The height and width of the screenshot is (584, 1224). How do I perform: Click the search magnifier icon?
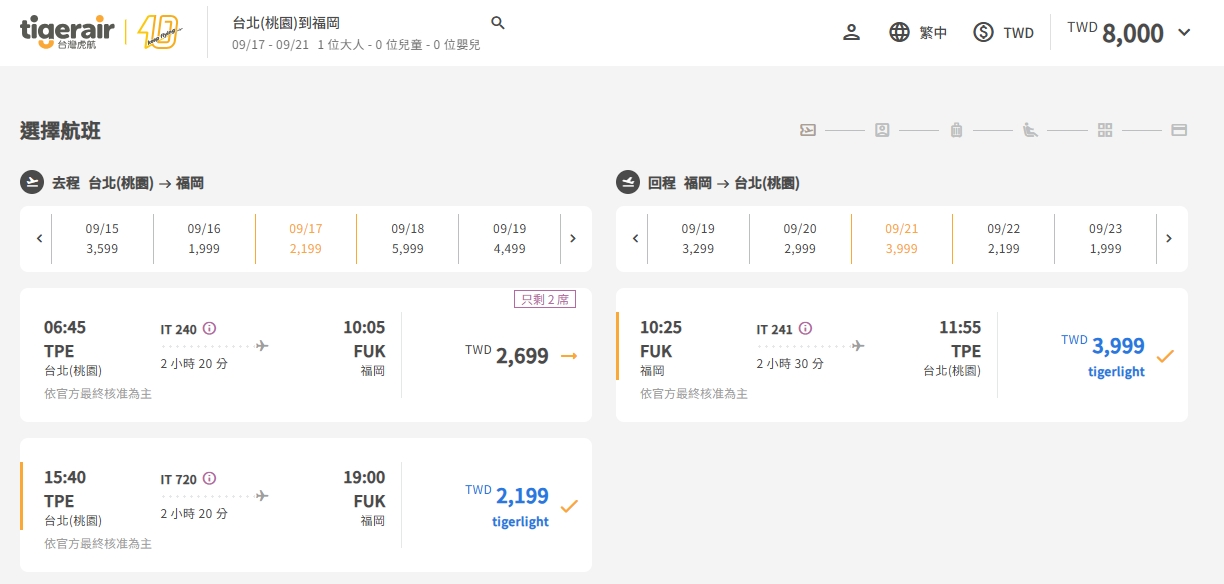click(x=498, y=23)
